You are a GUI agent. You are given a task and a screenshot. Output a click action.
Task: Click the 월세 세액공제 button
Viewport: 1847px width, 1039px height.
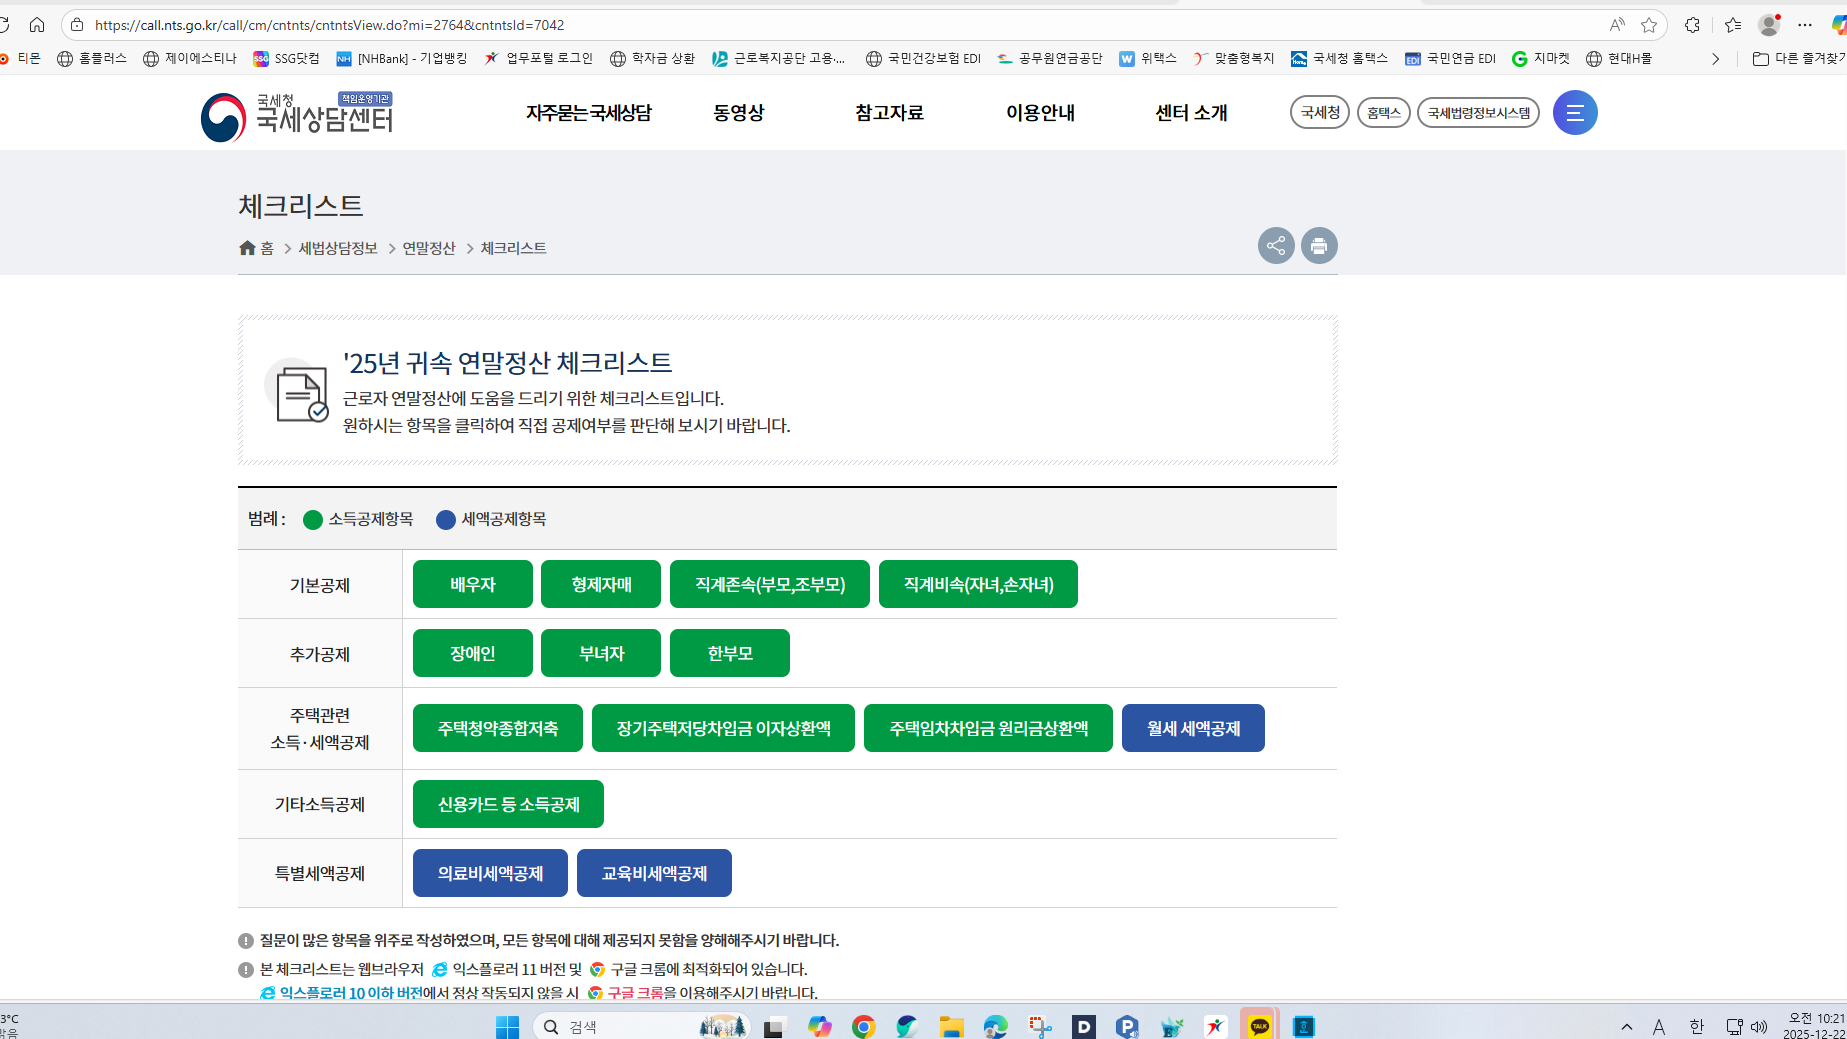[x=1193, y=728]
